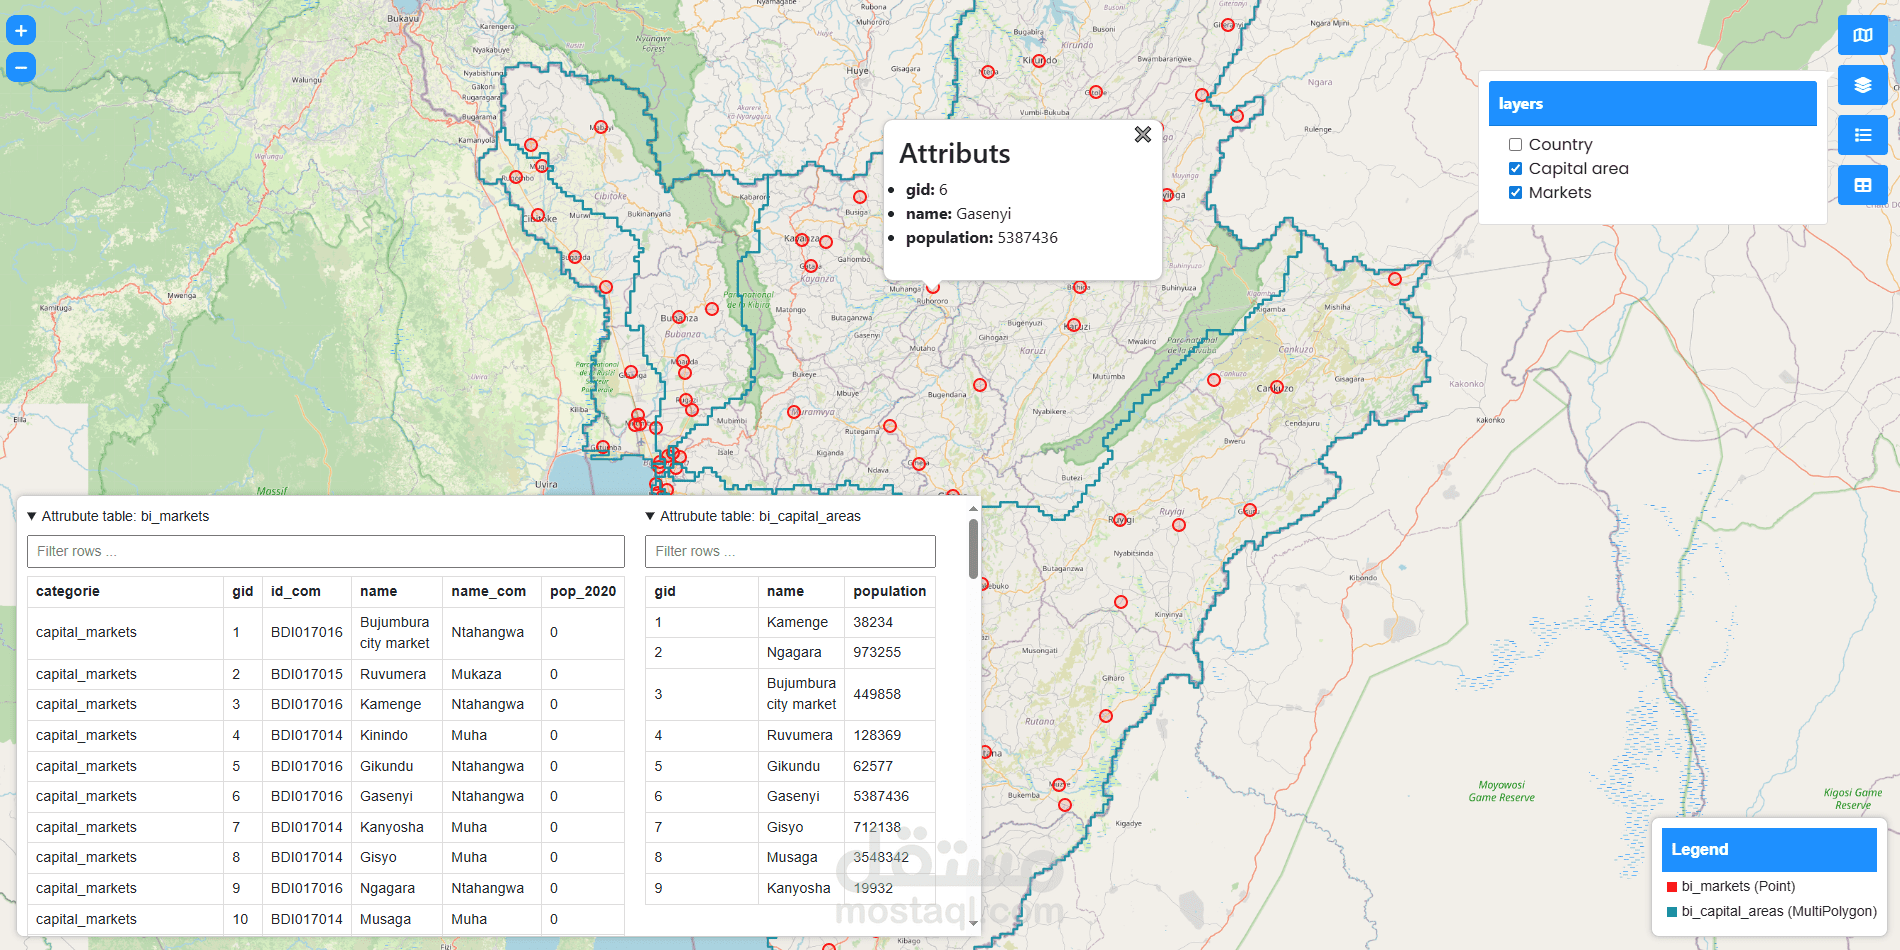Select the Bujumbura city market row in bi_markets
Viewport: 1900px width, 950px height.
click(326, 632)
